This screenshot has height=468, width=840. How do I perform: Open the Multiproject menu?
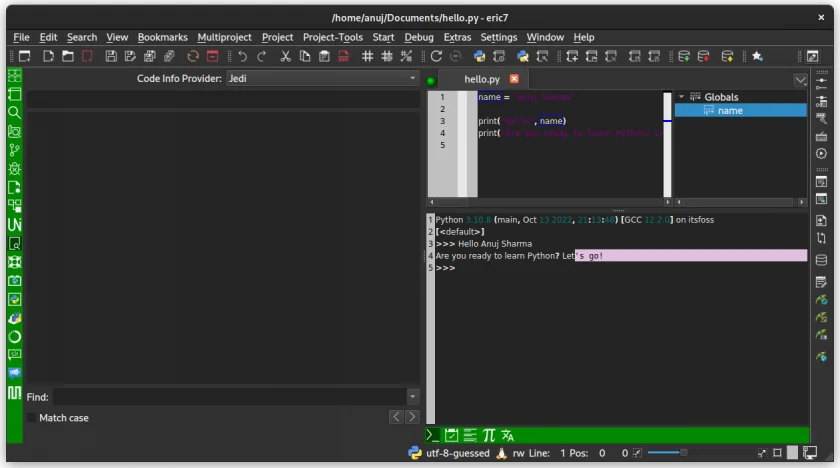224,37
